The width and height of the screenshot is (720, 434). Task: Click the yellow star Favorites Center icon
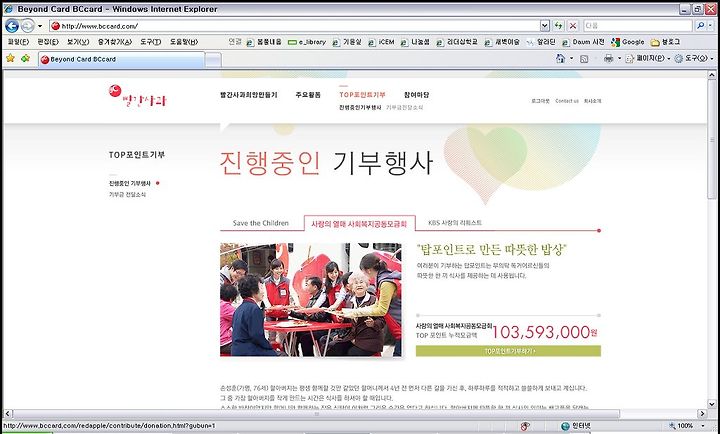[11, 58]
